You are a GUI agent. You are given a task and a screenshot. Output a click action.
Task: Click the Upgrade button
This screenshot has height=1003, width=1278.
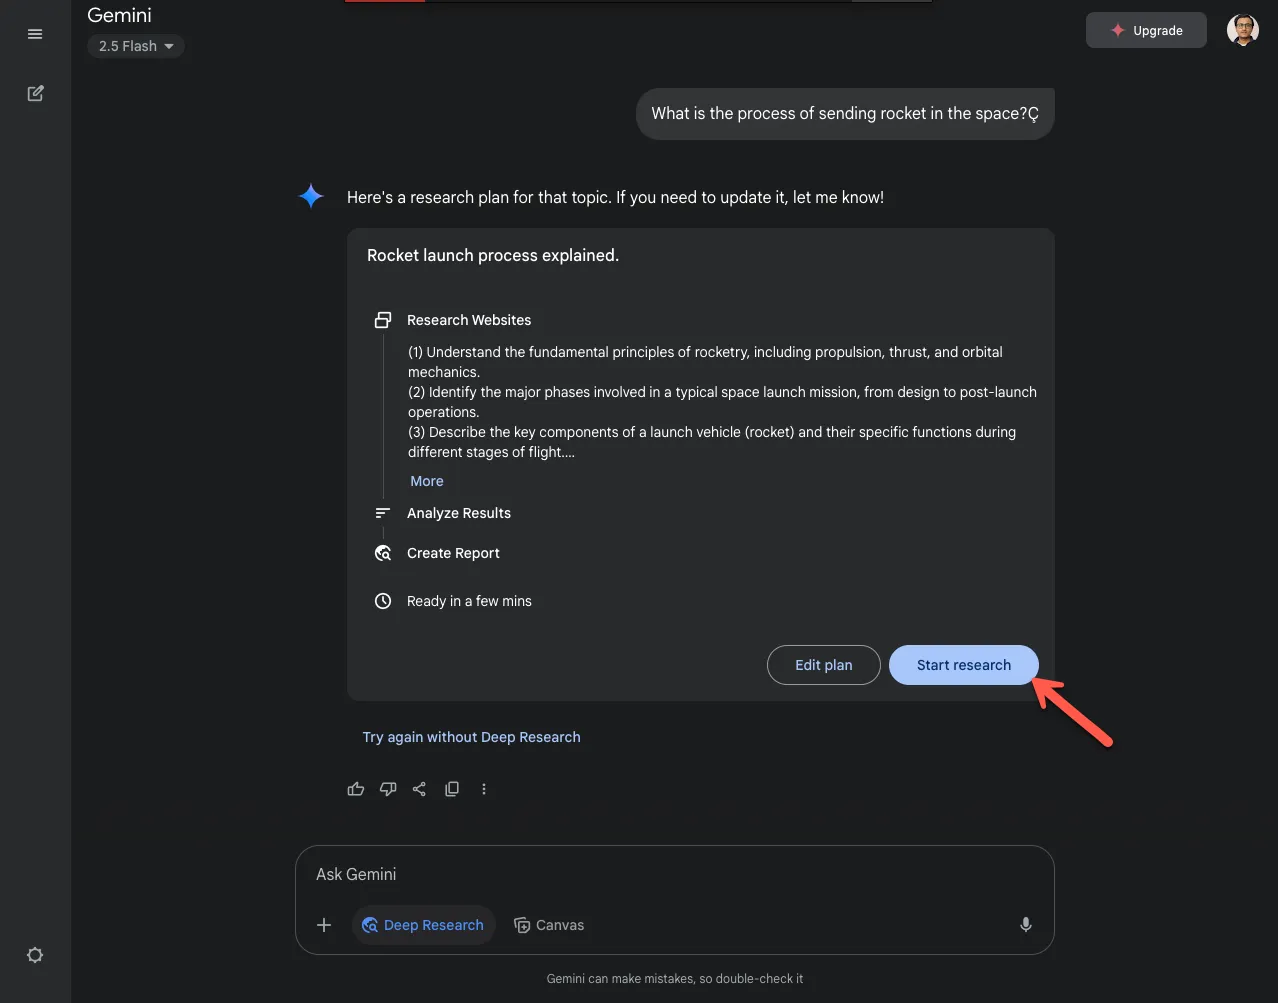[1146, 30]
